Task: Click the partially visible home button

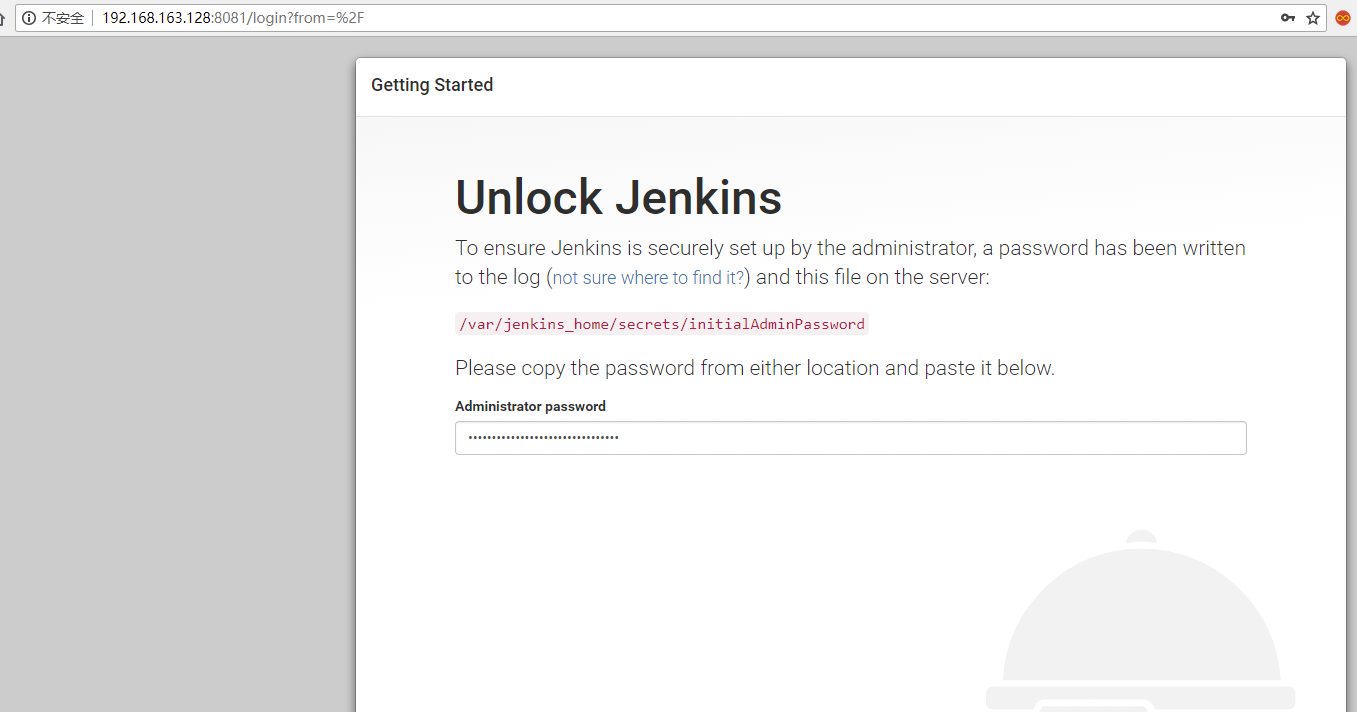Action: (3, 18)
